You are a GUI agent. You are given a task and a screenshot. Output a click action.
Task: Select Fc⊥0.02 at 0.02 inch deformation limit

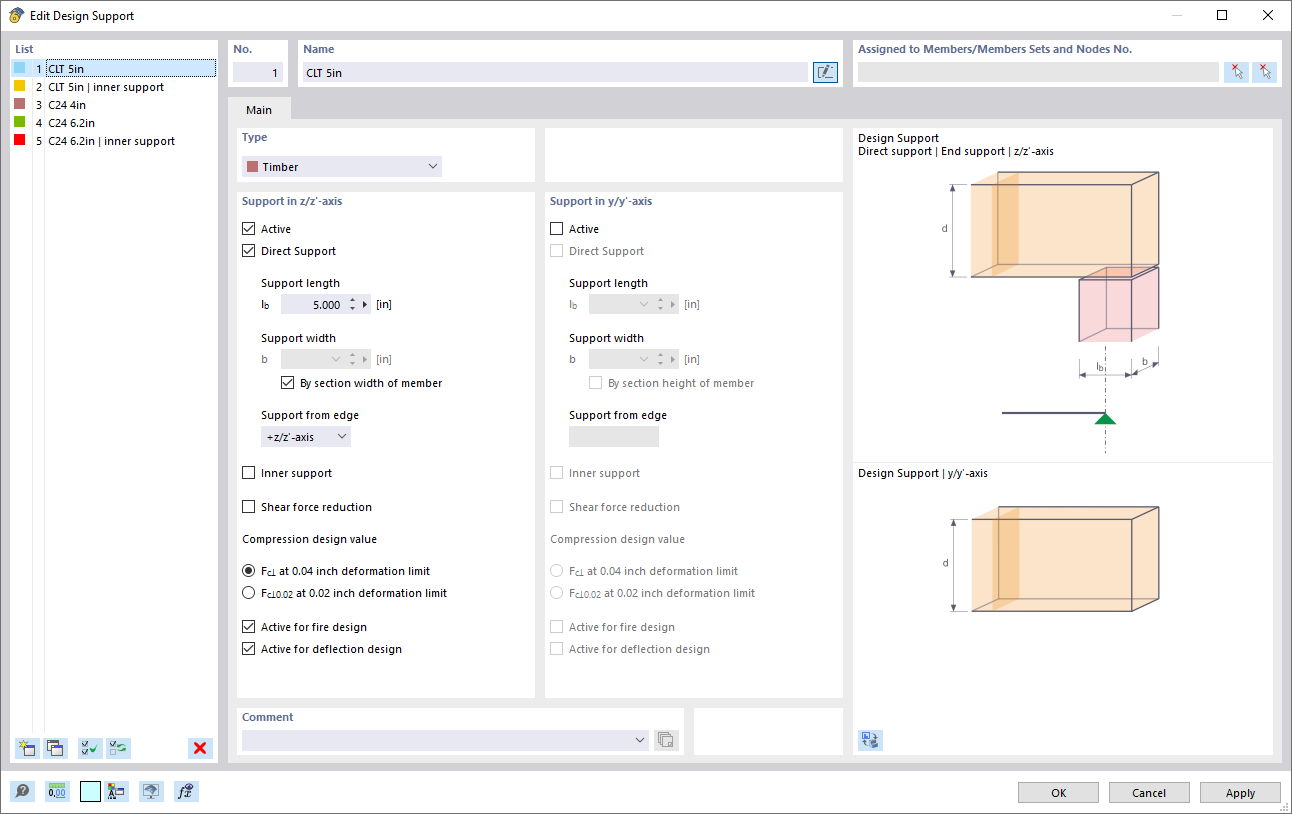click(x=248, y=592)
